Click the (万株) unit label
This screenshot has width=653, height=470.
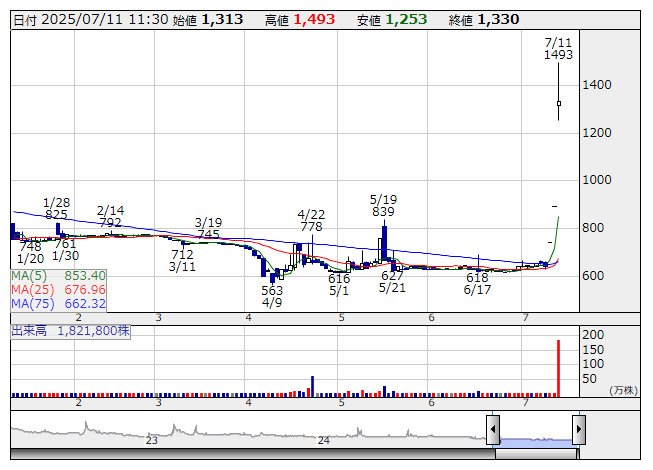(623, 390)
